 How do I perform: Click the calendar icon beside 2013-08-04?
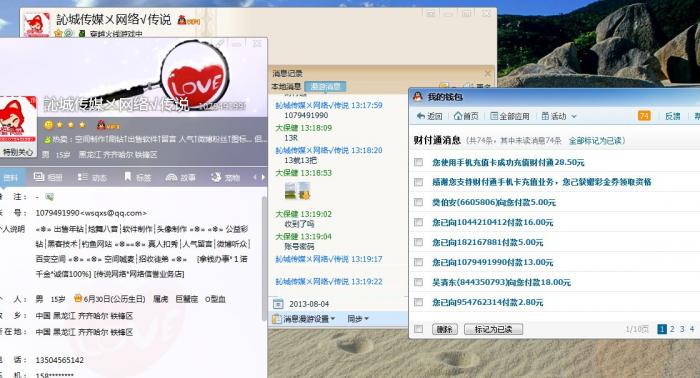click(278, 304)
